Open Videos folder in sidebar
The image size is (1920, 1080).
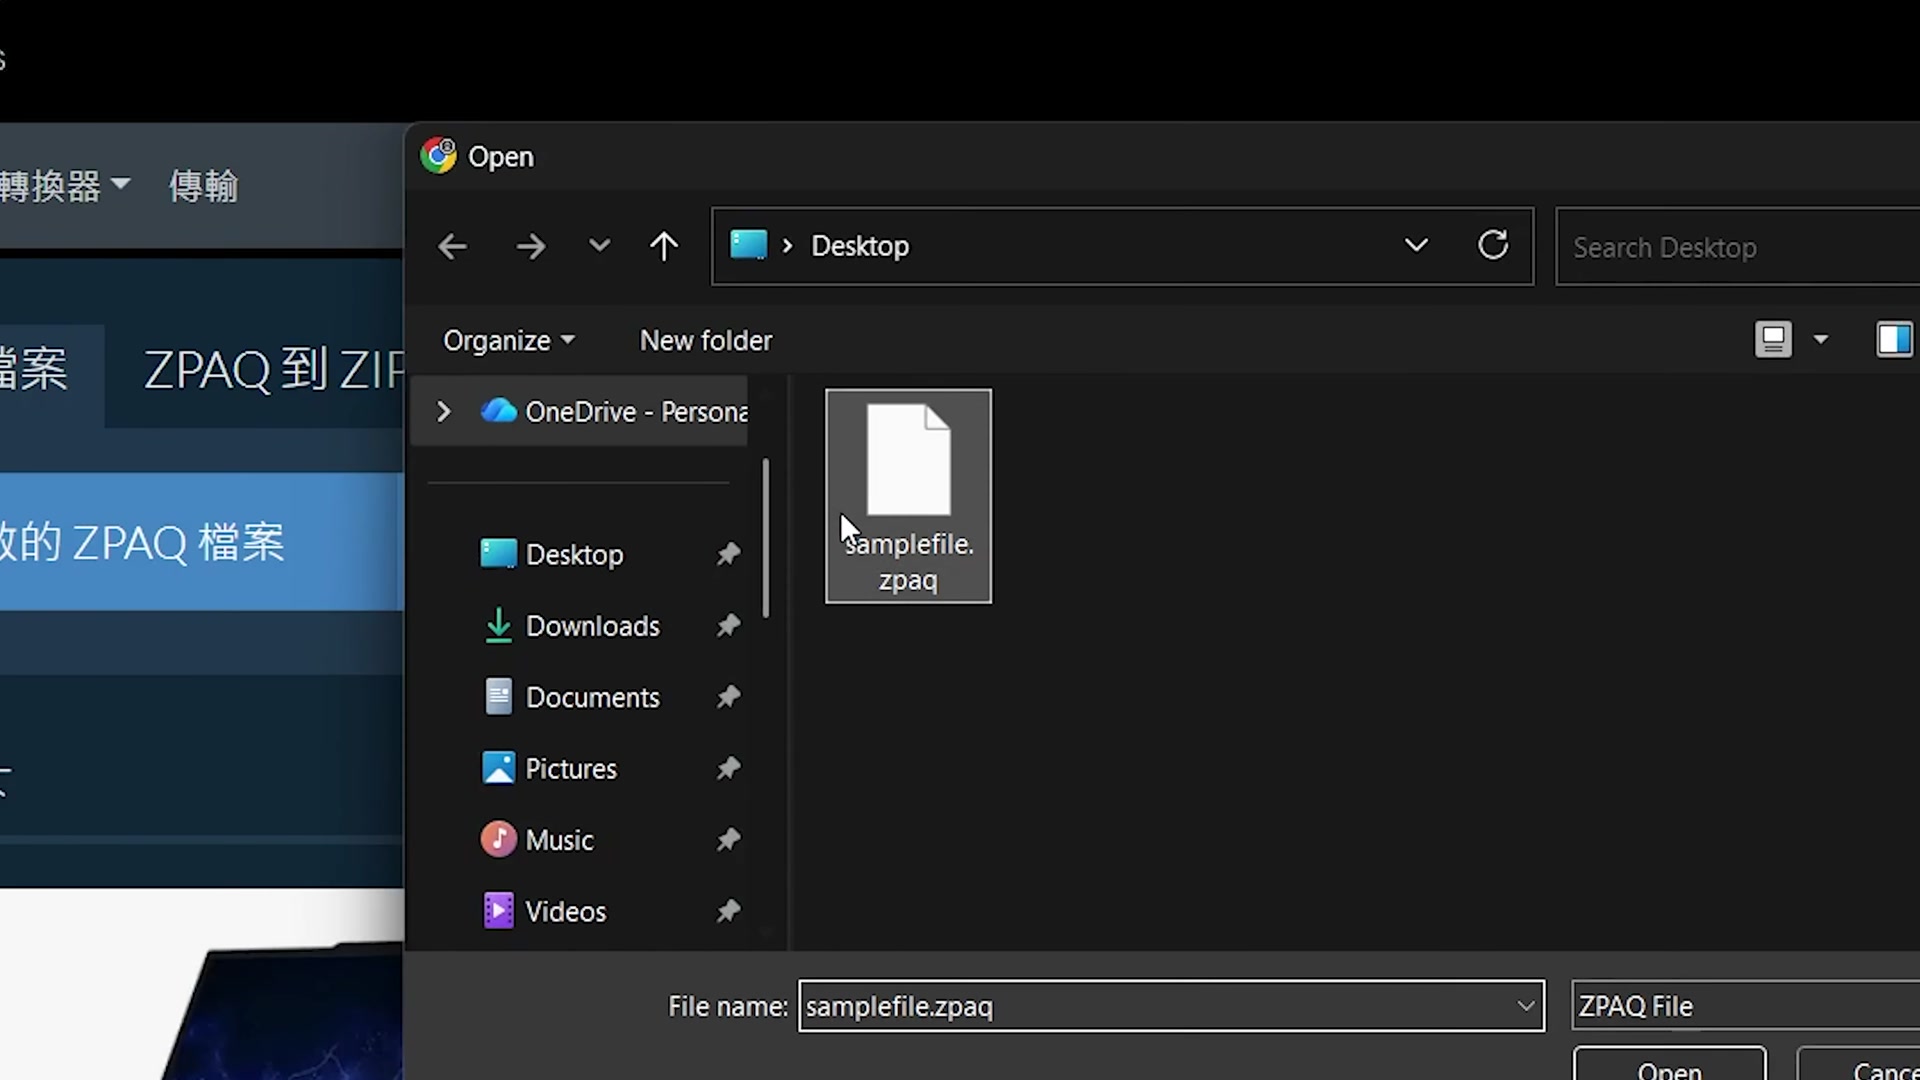[565, 911]
